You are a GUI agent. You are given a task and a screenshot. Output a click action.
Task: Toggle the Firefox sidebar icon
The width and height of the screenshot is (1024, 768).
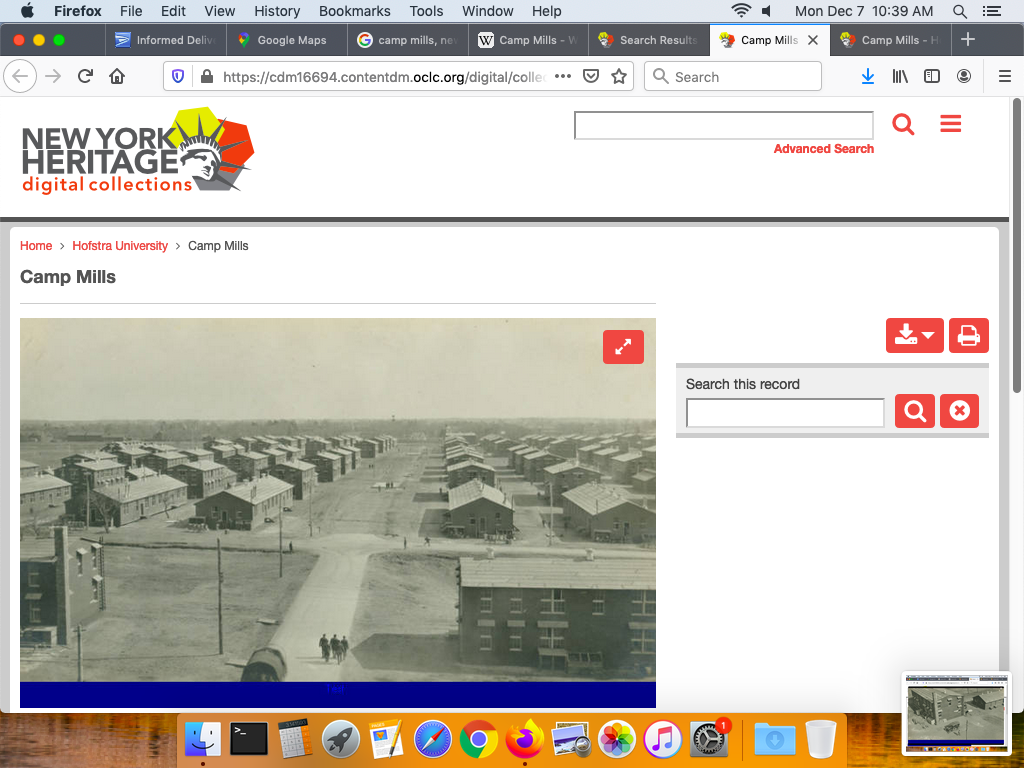coord(932,77)
